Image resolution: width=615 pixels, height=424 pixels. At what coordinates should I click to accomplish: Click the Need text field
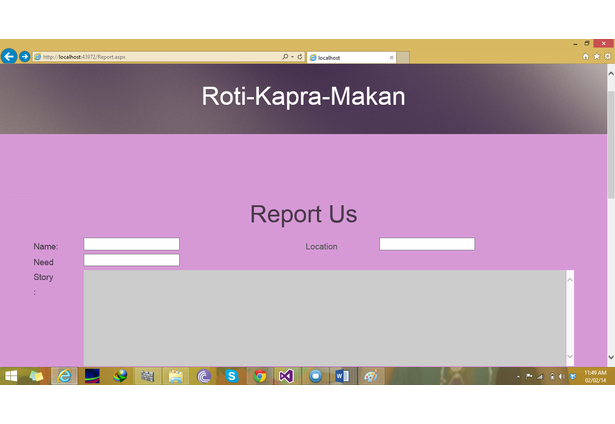pyautogui.click(x=131, y=260)
